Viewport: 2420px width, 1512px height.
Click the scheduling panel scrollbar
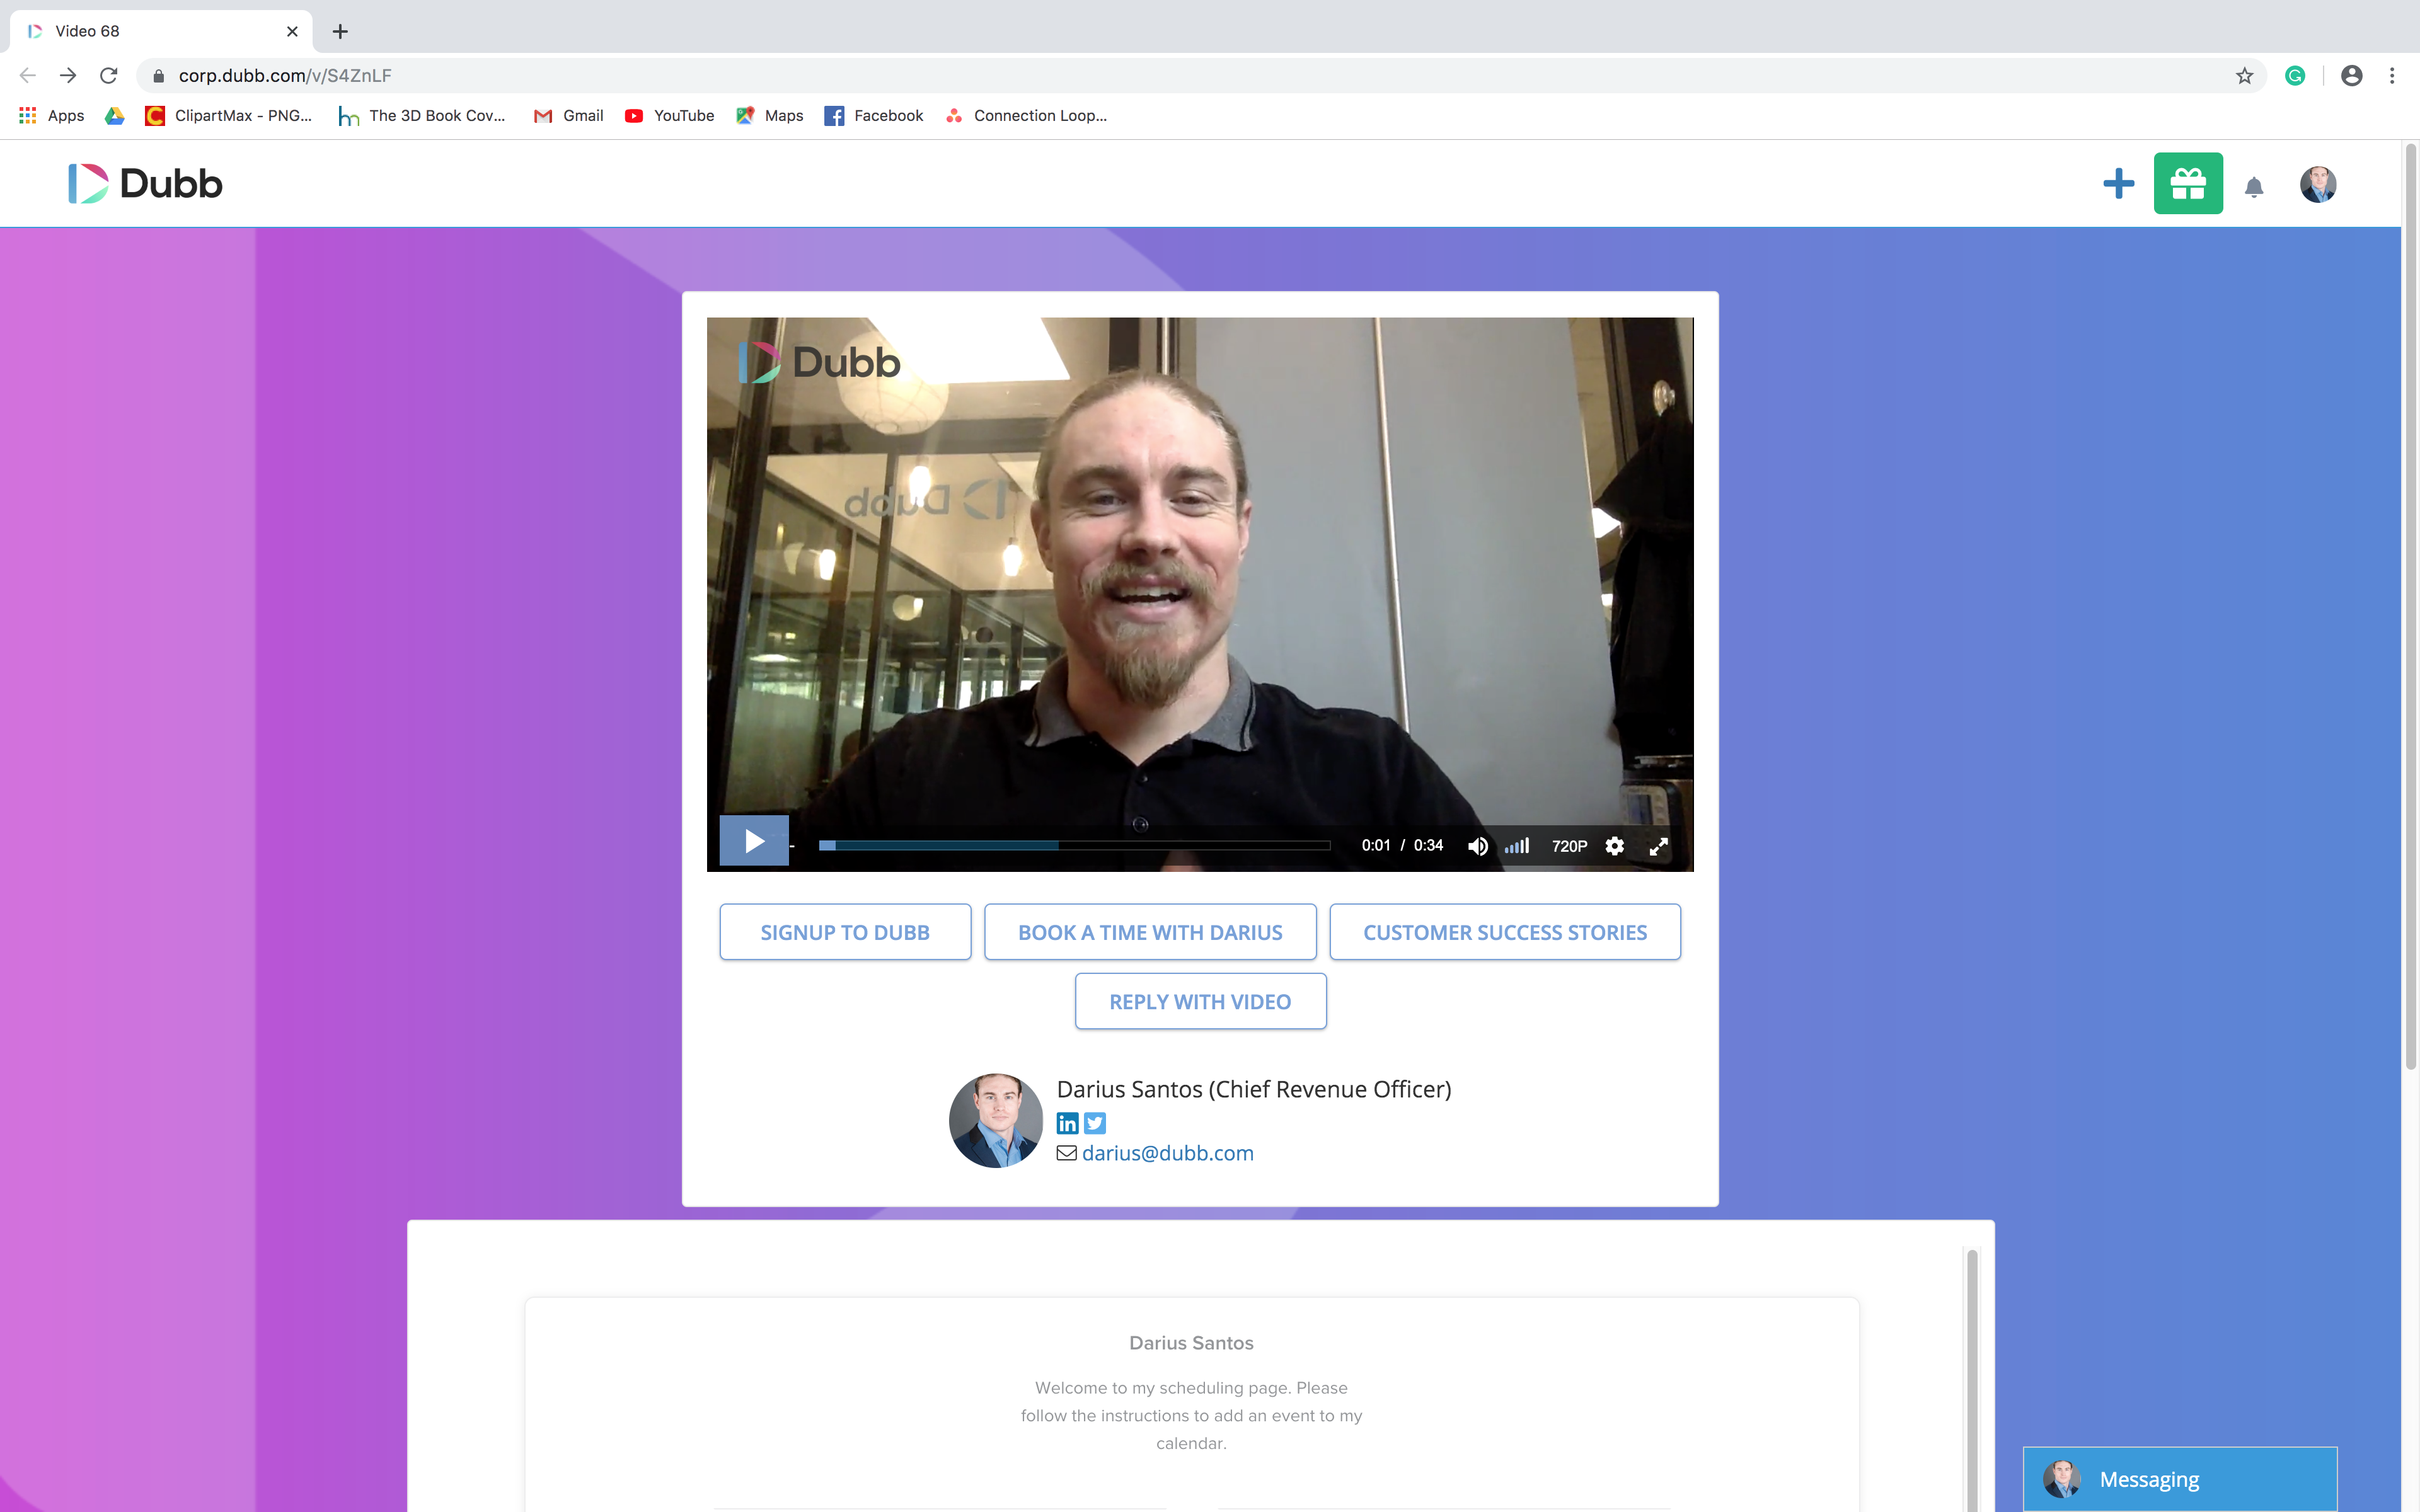[1972, 1380]
